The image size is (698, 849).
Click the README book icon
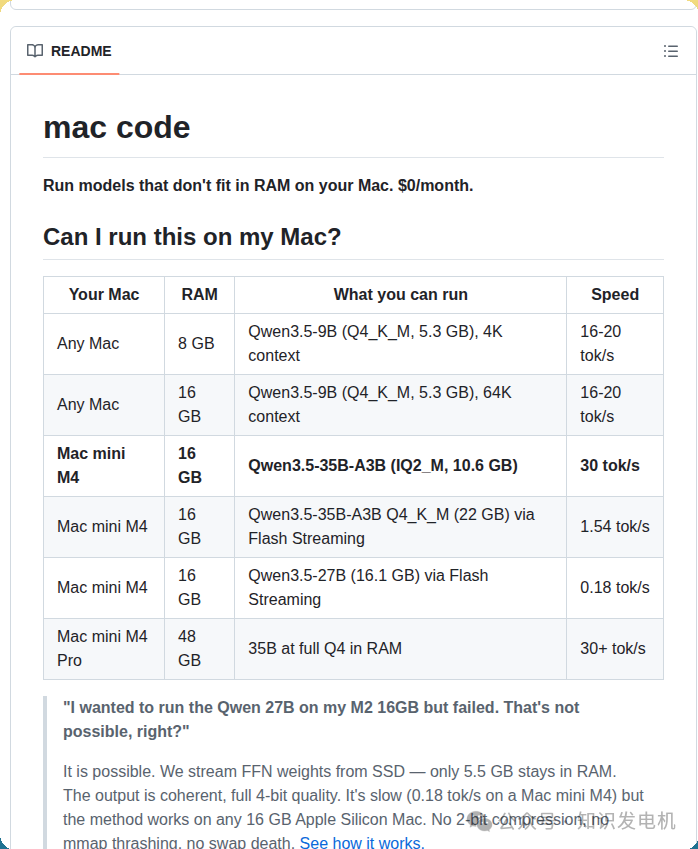click(35, 50)
